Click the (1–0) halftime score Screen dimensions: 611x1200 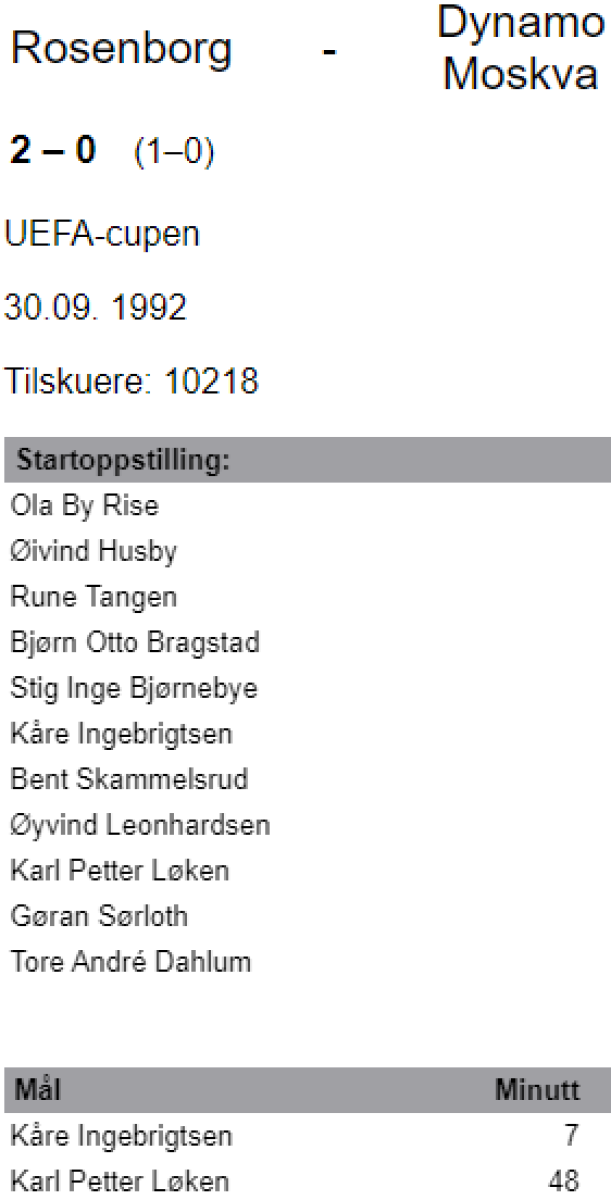(x=172, y=158)
